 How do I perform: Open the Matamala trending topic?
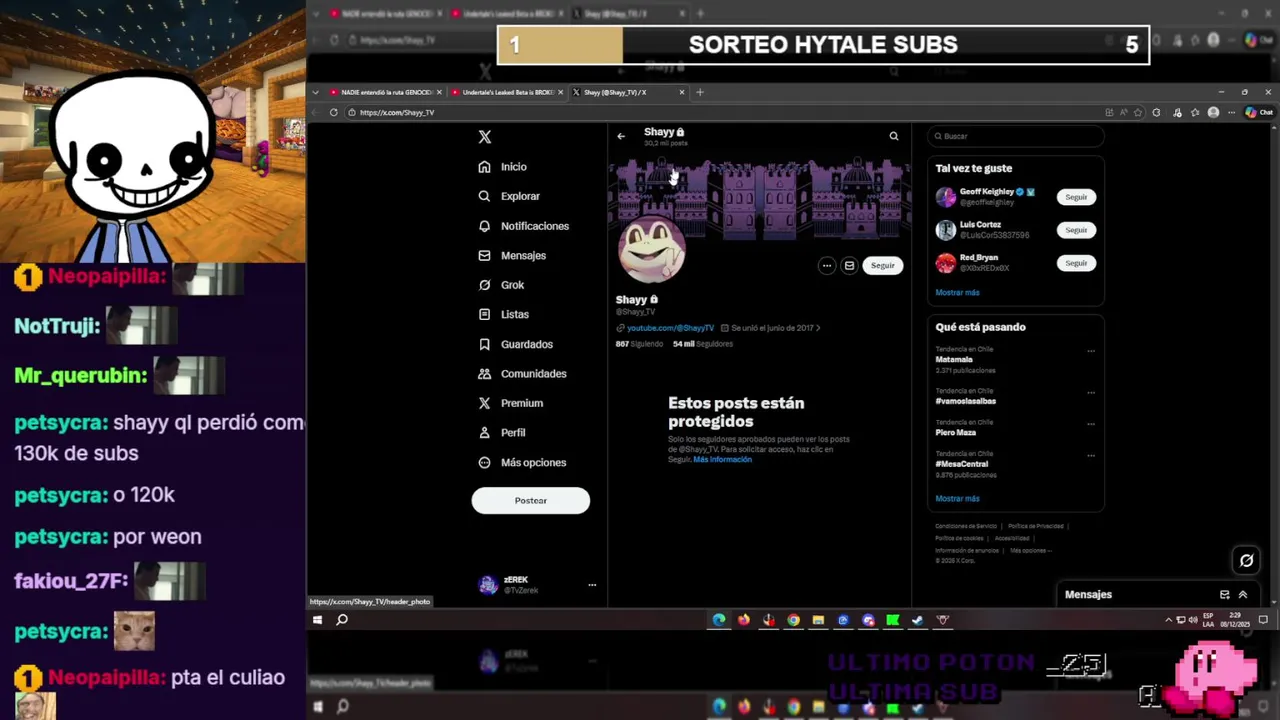954,359
